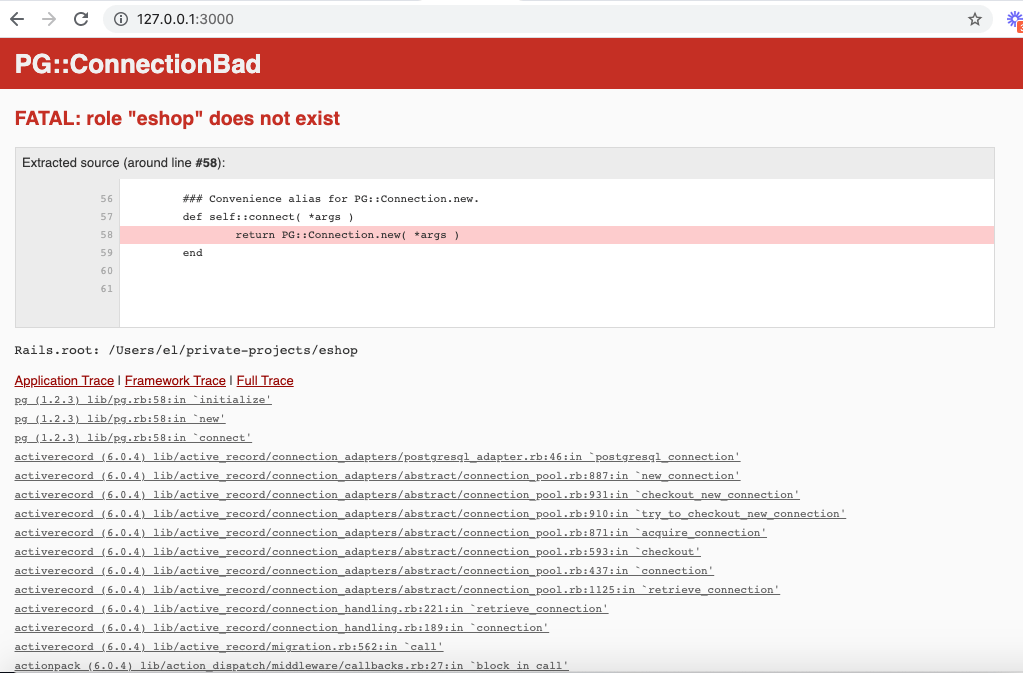This screenshot has height=673, width=1023.
Task: Open site information via the circled-i icon
Action: coord(119,18)
